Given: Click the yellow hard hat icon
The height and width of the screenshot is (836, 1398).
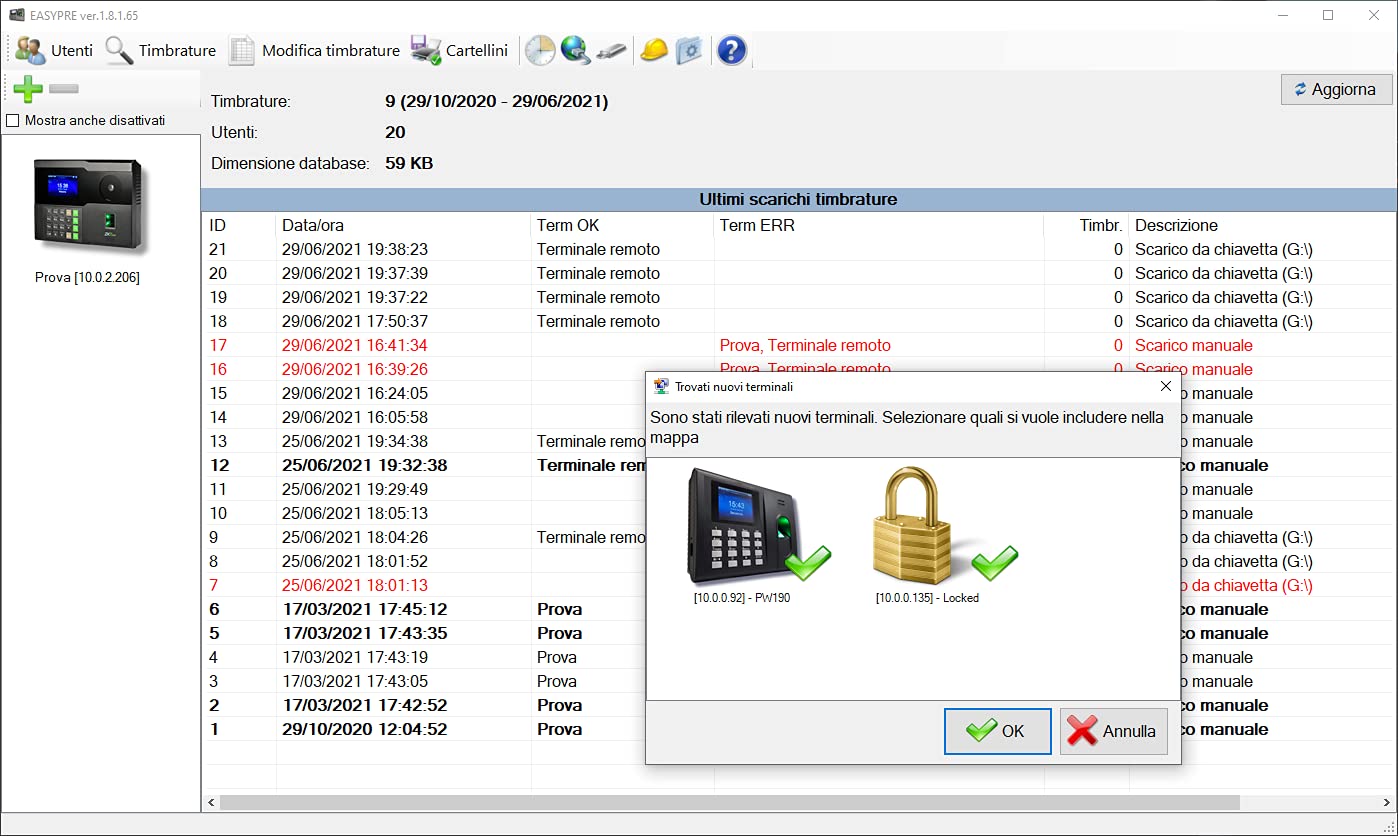Looking at the screenshot, I should [654, 50].
